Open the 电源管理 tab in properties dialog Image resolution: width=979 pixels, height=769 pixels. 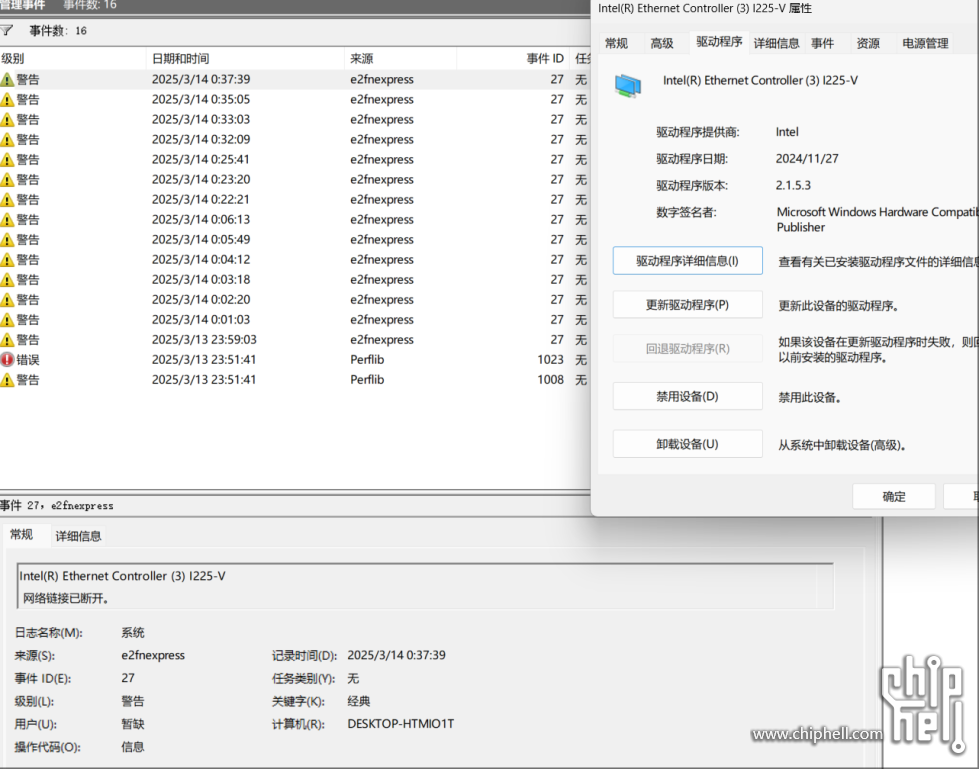925,43
